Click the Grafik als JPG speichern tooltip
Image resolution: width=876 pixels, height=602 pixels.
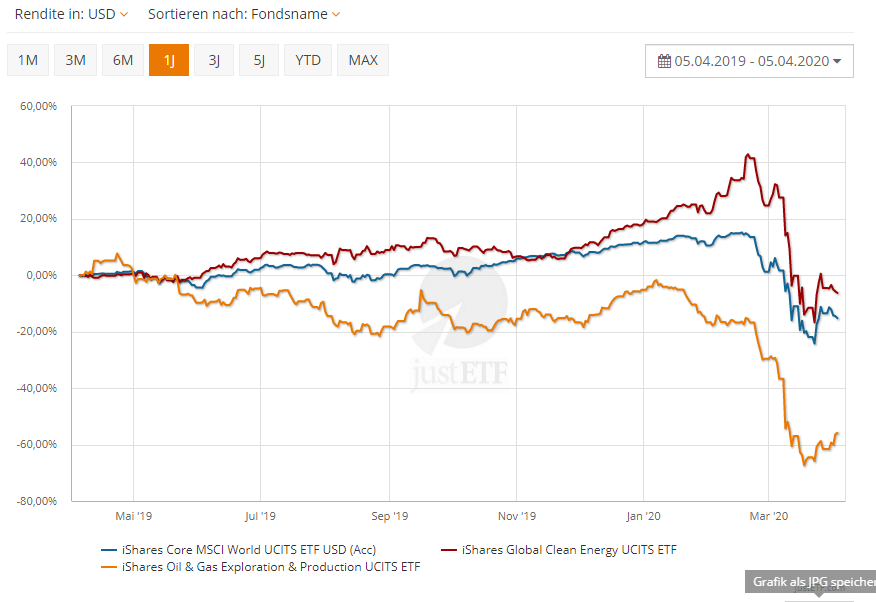(x=810, y=581)
